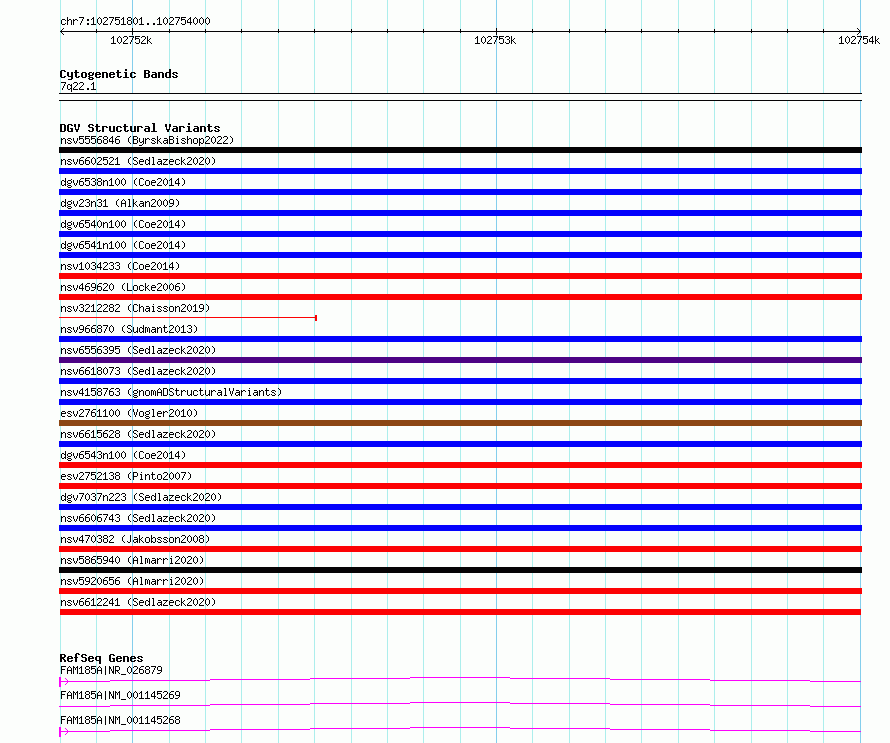Select the red bar for nsv6612241
Viewport: 890px width, 743px height.
[x=460, y=612]
